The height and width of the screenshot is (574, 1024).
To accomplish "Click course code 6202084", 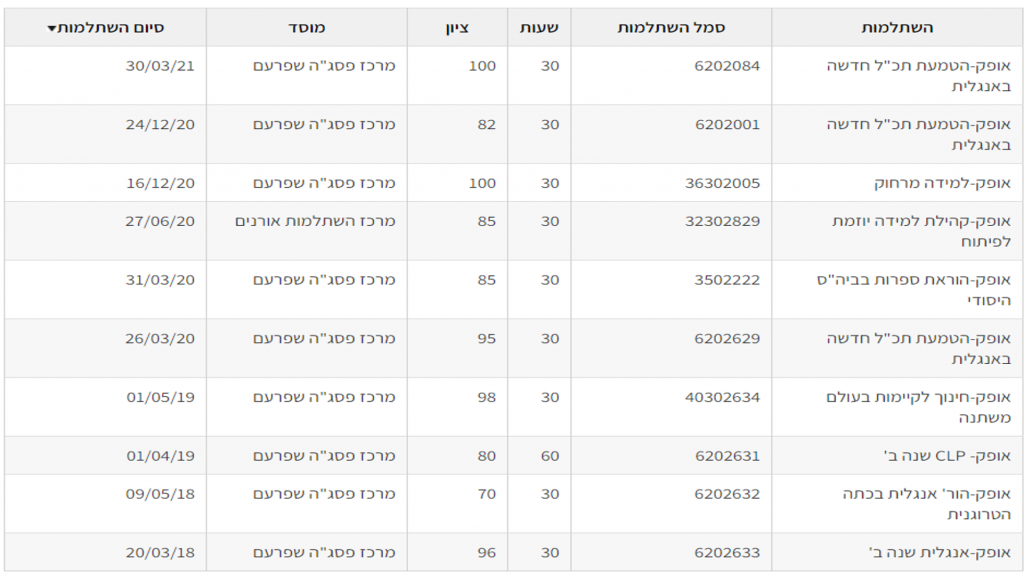I will (727, 66).
